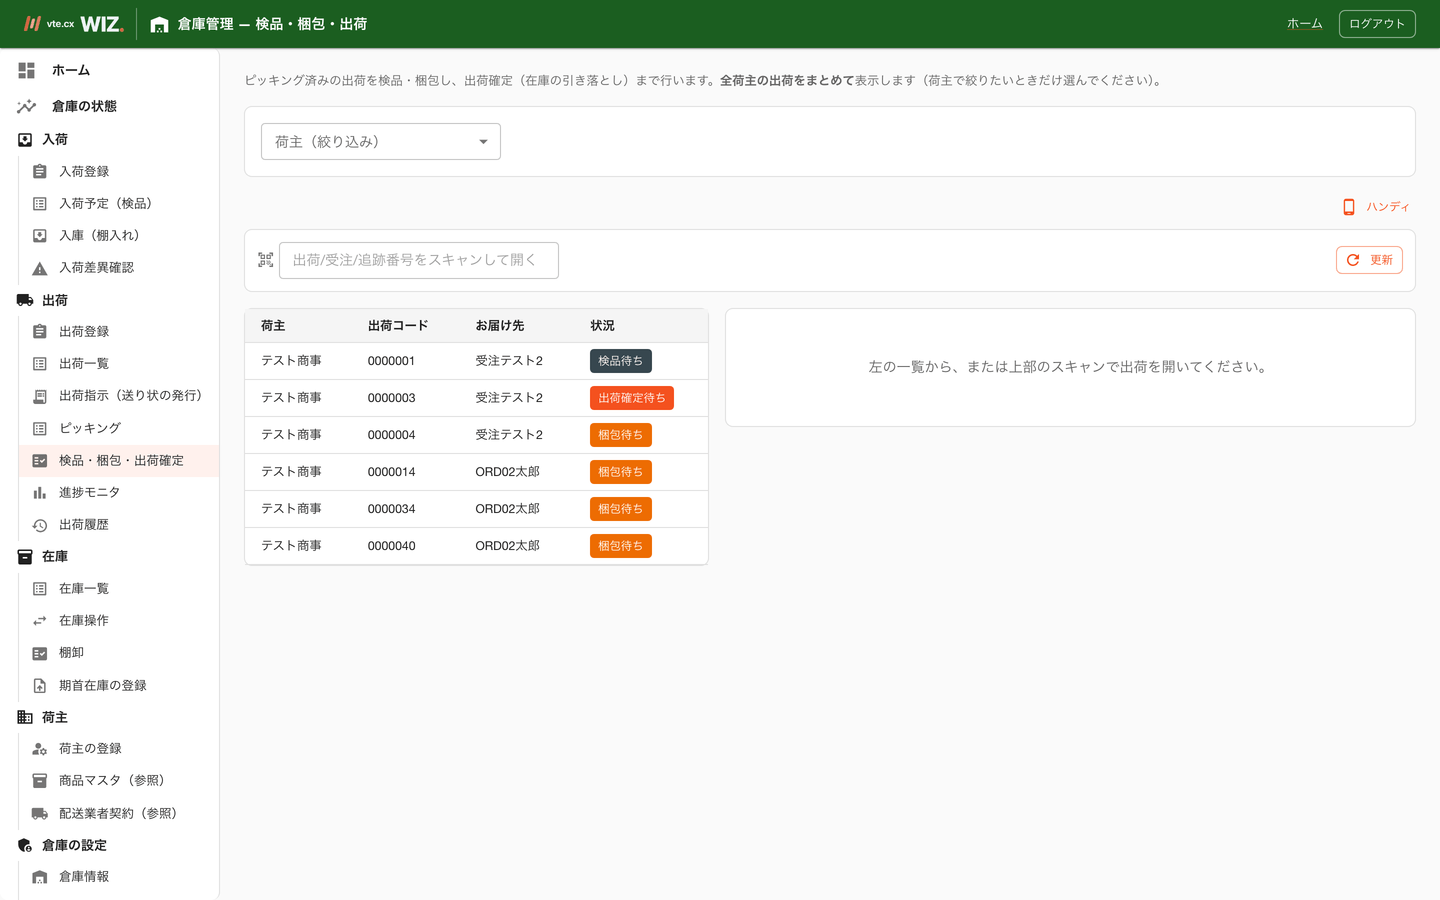The image size is (1440, 900).
Task: Open 倉庫情報 menu item
Action: pos(119,877)
